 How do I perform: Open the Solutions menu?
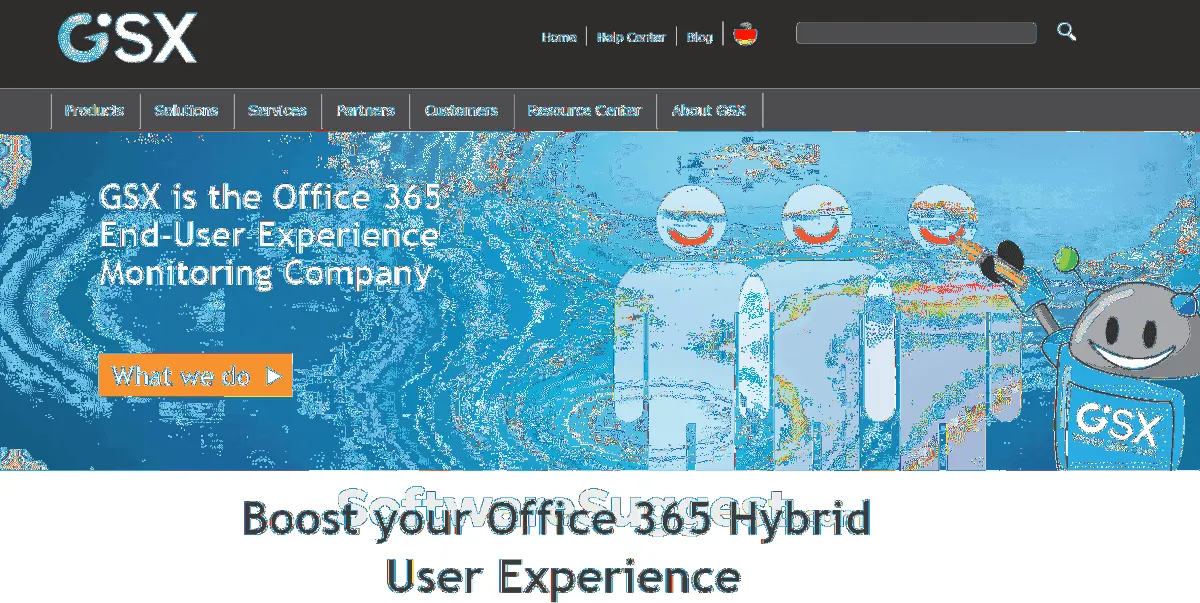[x=186, y=110]
